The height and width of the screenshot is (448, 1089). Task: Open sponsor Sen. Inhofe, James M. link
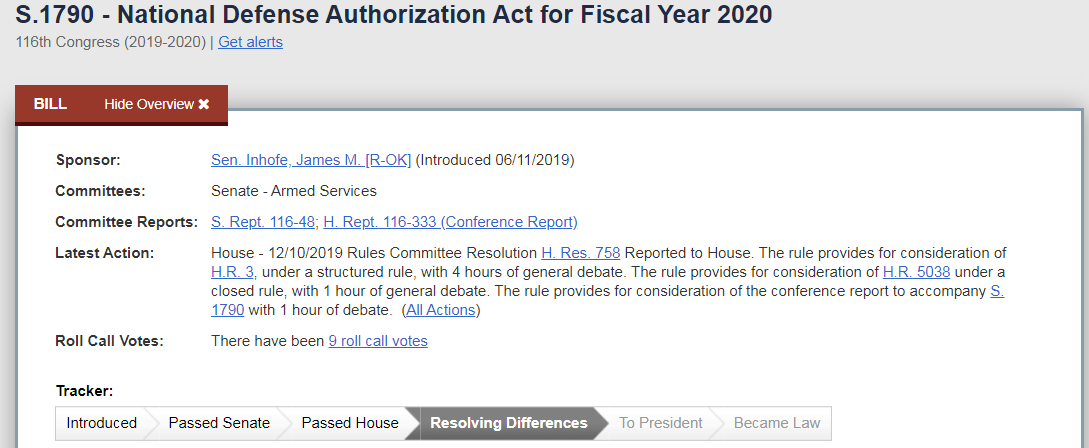(311, 160)
